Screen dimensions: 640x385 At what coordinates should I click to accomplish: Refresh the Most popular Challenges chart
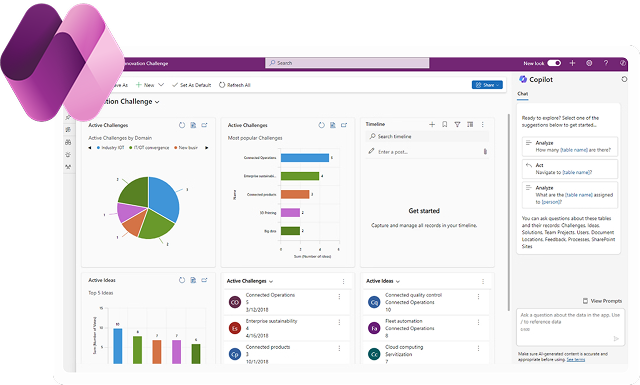[322, 125]
